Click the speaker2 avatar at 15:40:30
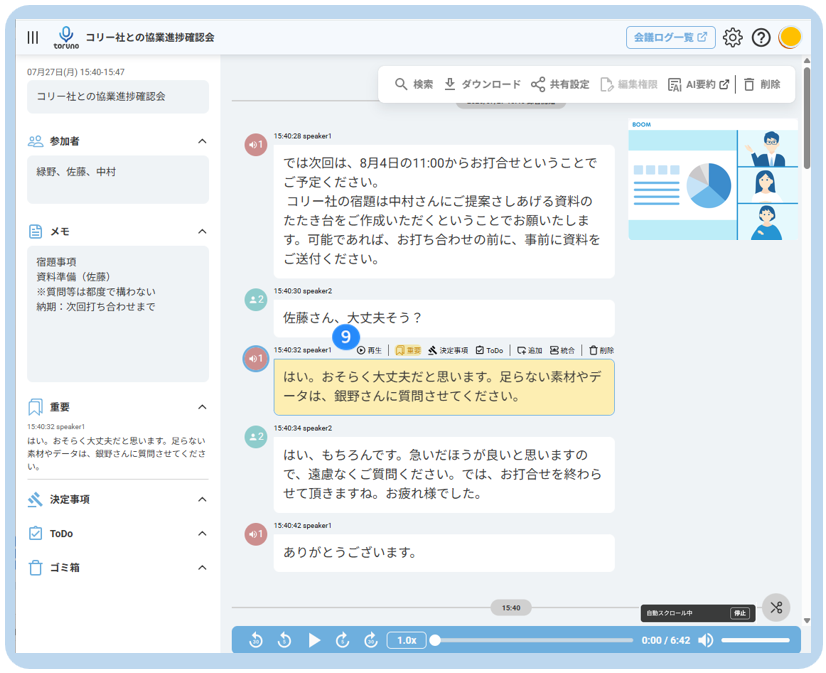Image resolution: width=826 pixels, height=673 pixels. (255, 300)
